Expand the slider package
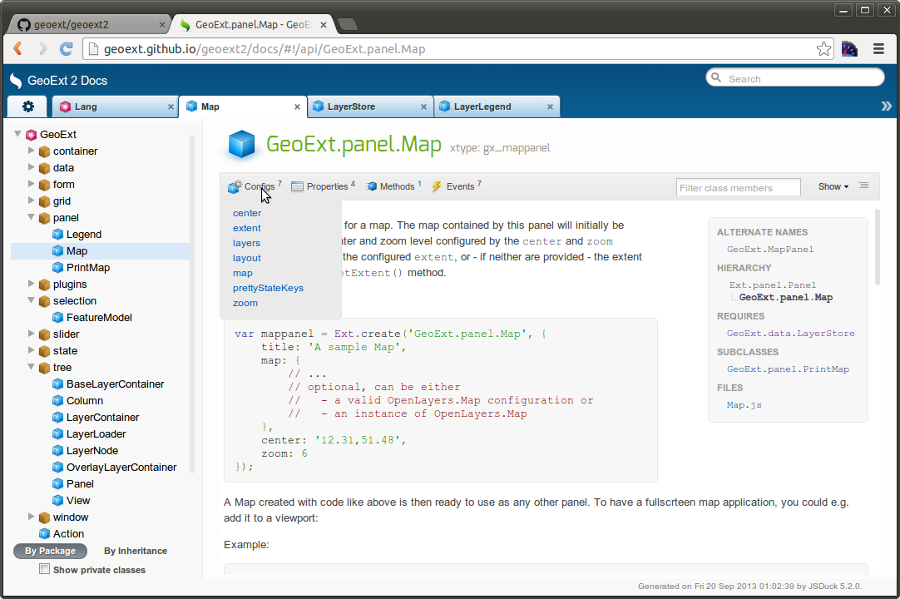The height and width of the screenshot is (599, 900). click(x=31, y=333)
